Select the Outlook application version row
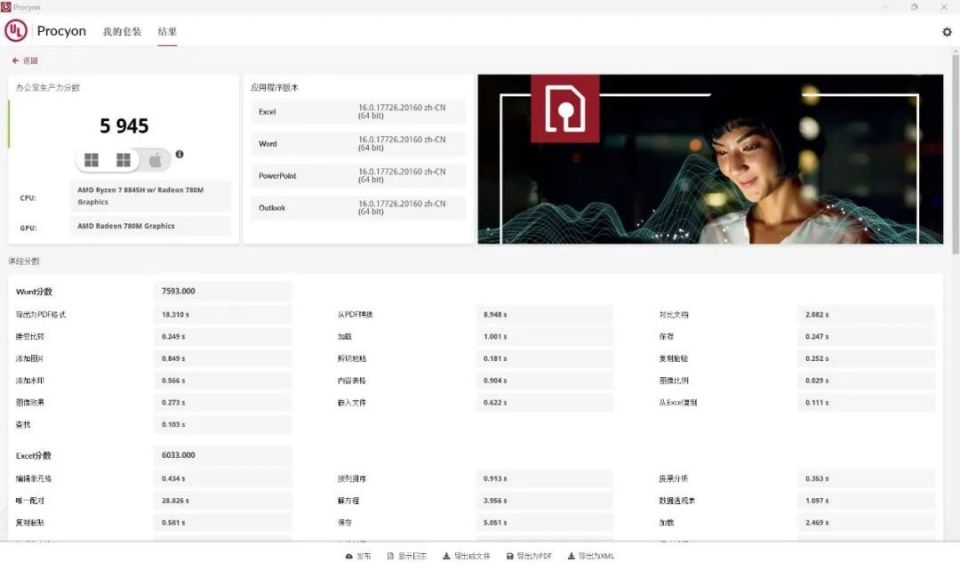The height and width of the screenshot is (570, 960). pyautogui.click(x=358, y=208)
